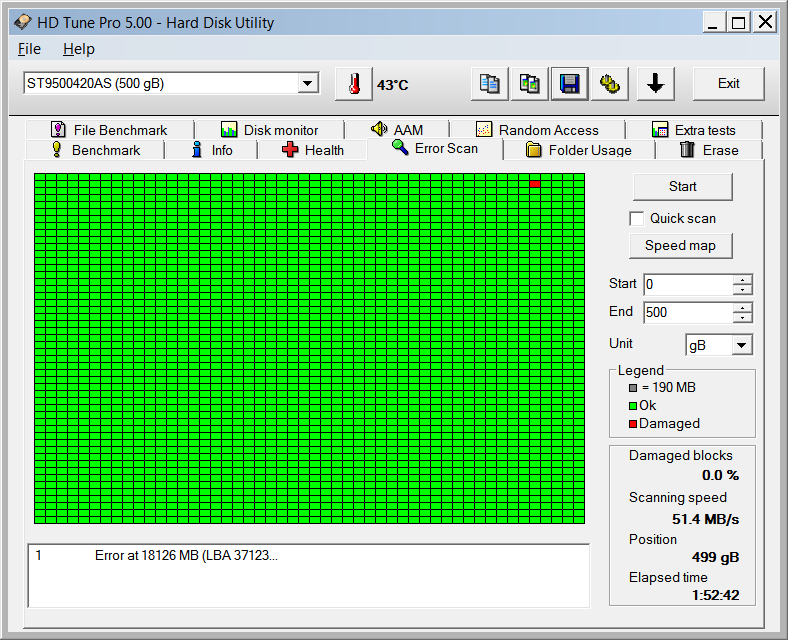The image size is (788, 640).
Task: Switch to the Random Access tab
Action: (x=537, y=130)
